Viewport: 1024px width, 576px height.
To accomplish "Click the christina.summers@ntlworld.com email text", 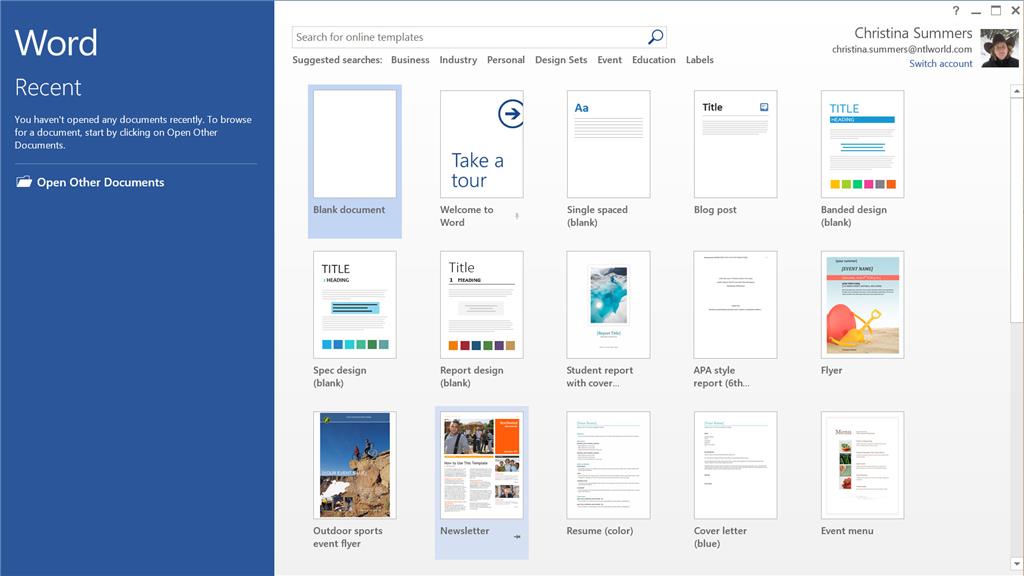I will click(x=902, y=49).
